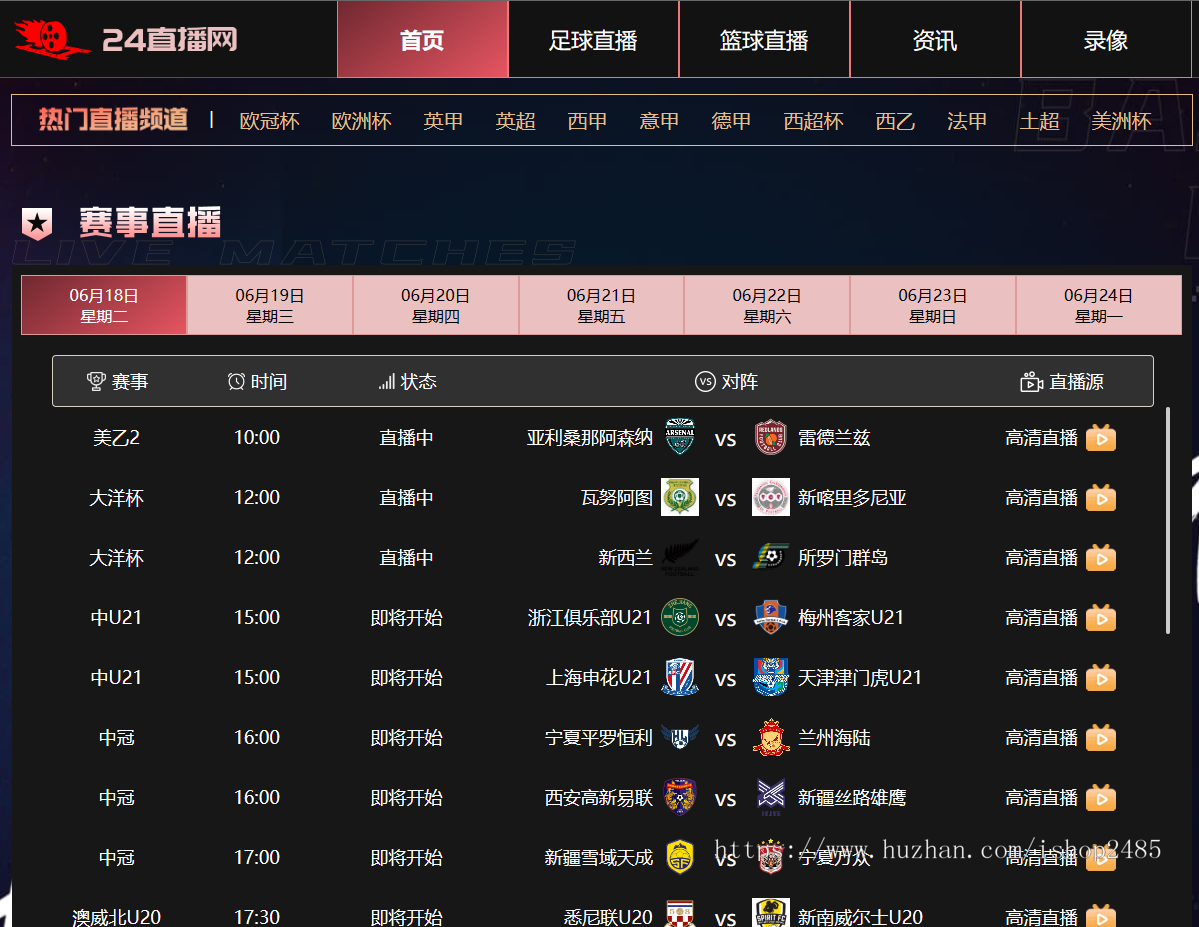The image size is (1199, 927).
Task: Click the 新疆雪域天成 yellow crest
Action: 680,857
